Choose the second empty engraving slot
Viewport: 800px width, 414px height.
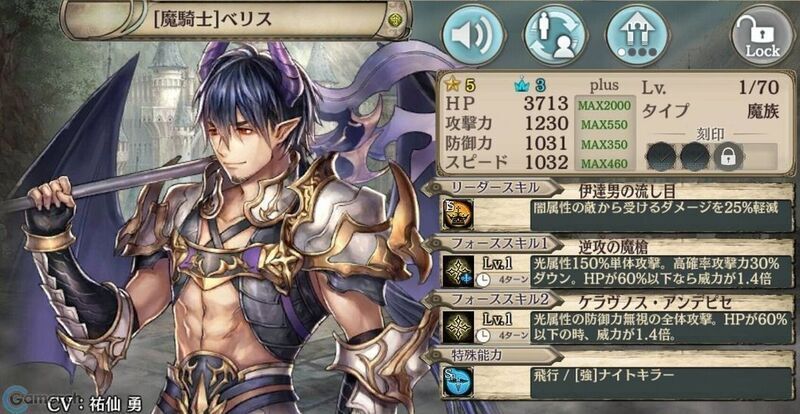click(x=694, y=157)
